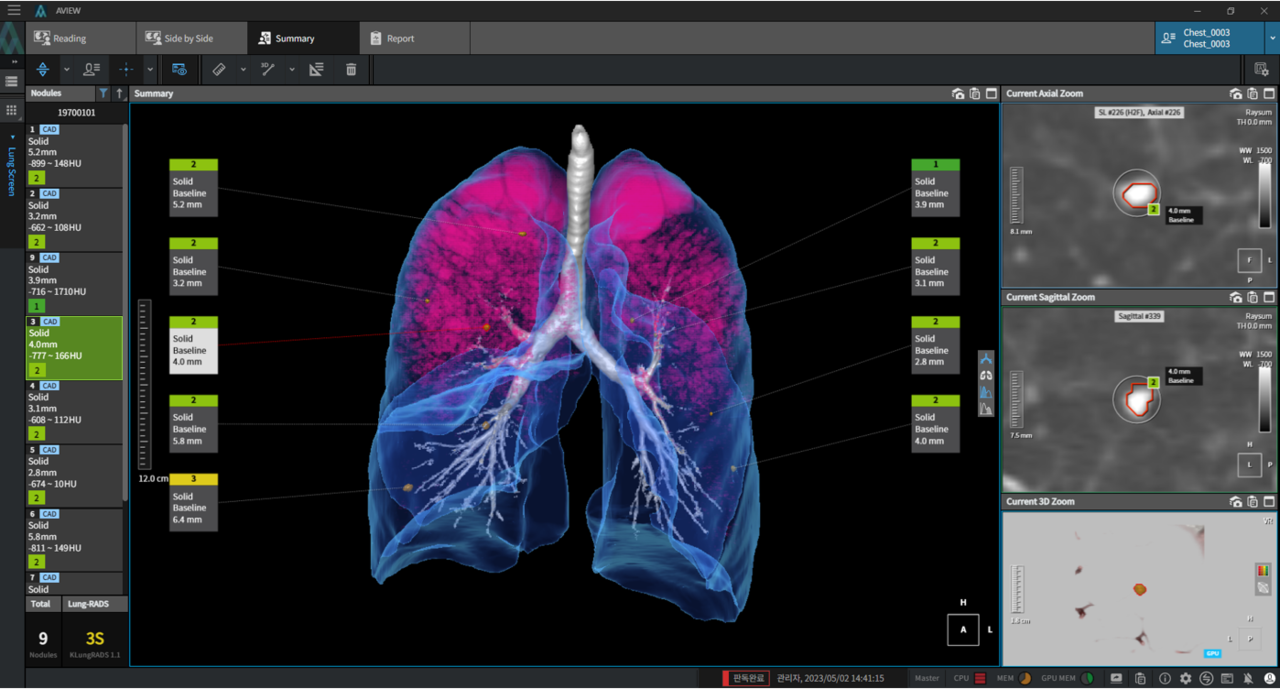
Task: Open the Chest_0003 patient dropdown arrow
Action: coord(1272,38)
